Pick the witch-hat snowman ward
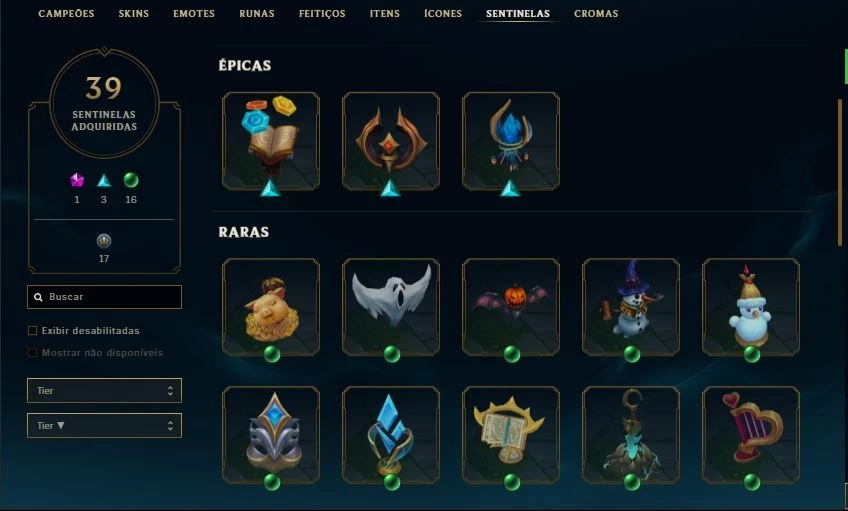This screenshot has width=848, height=511. [631, 307]
